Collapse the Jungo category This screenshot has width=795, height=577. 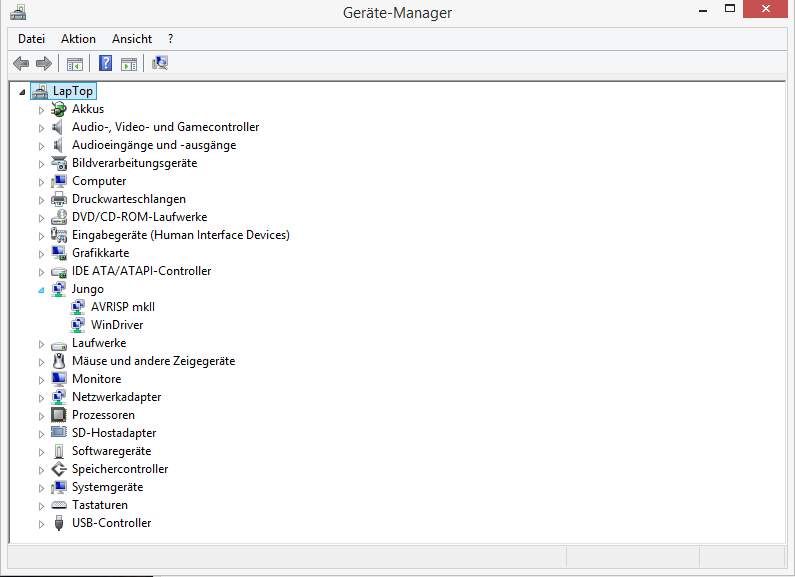point(41,290)
